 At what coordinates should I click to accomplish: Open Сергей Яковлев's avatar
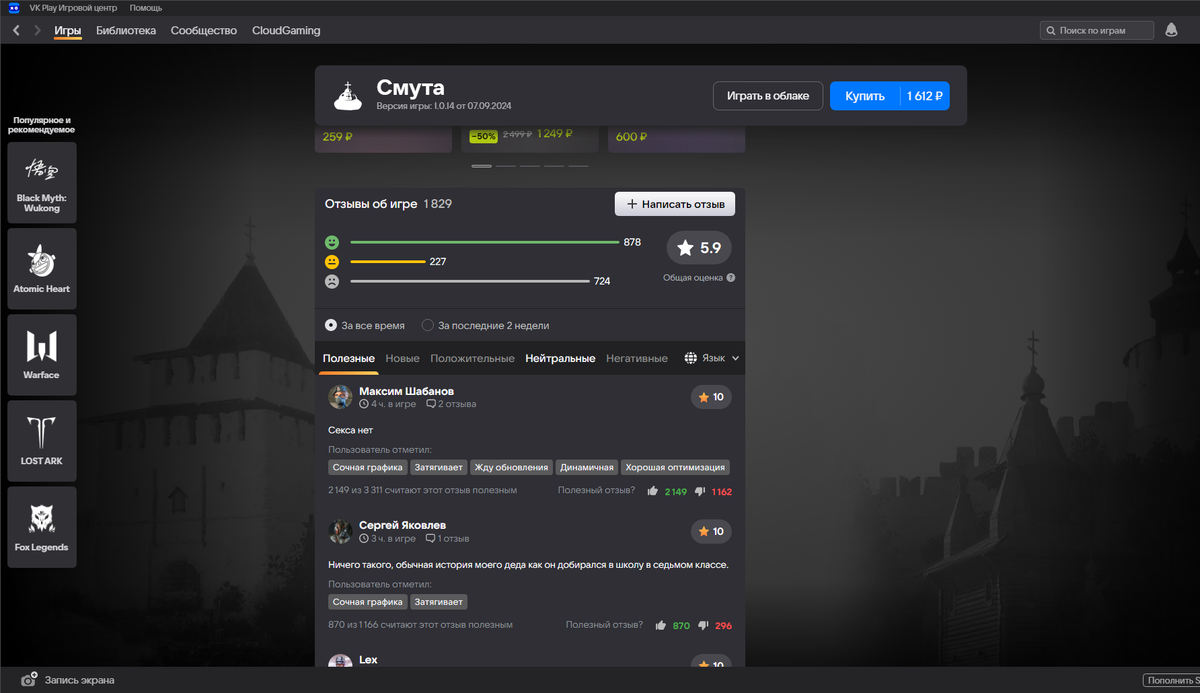tap(340, 531)
